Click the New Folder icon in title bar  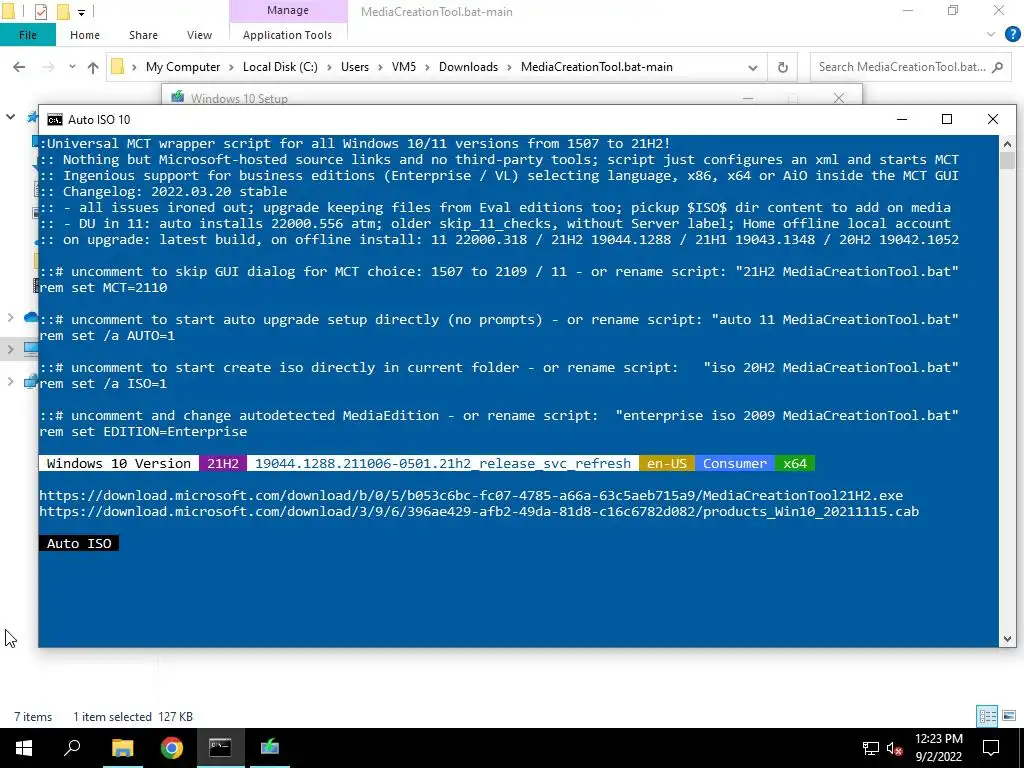[63, 11]
